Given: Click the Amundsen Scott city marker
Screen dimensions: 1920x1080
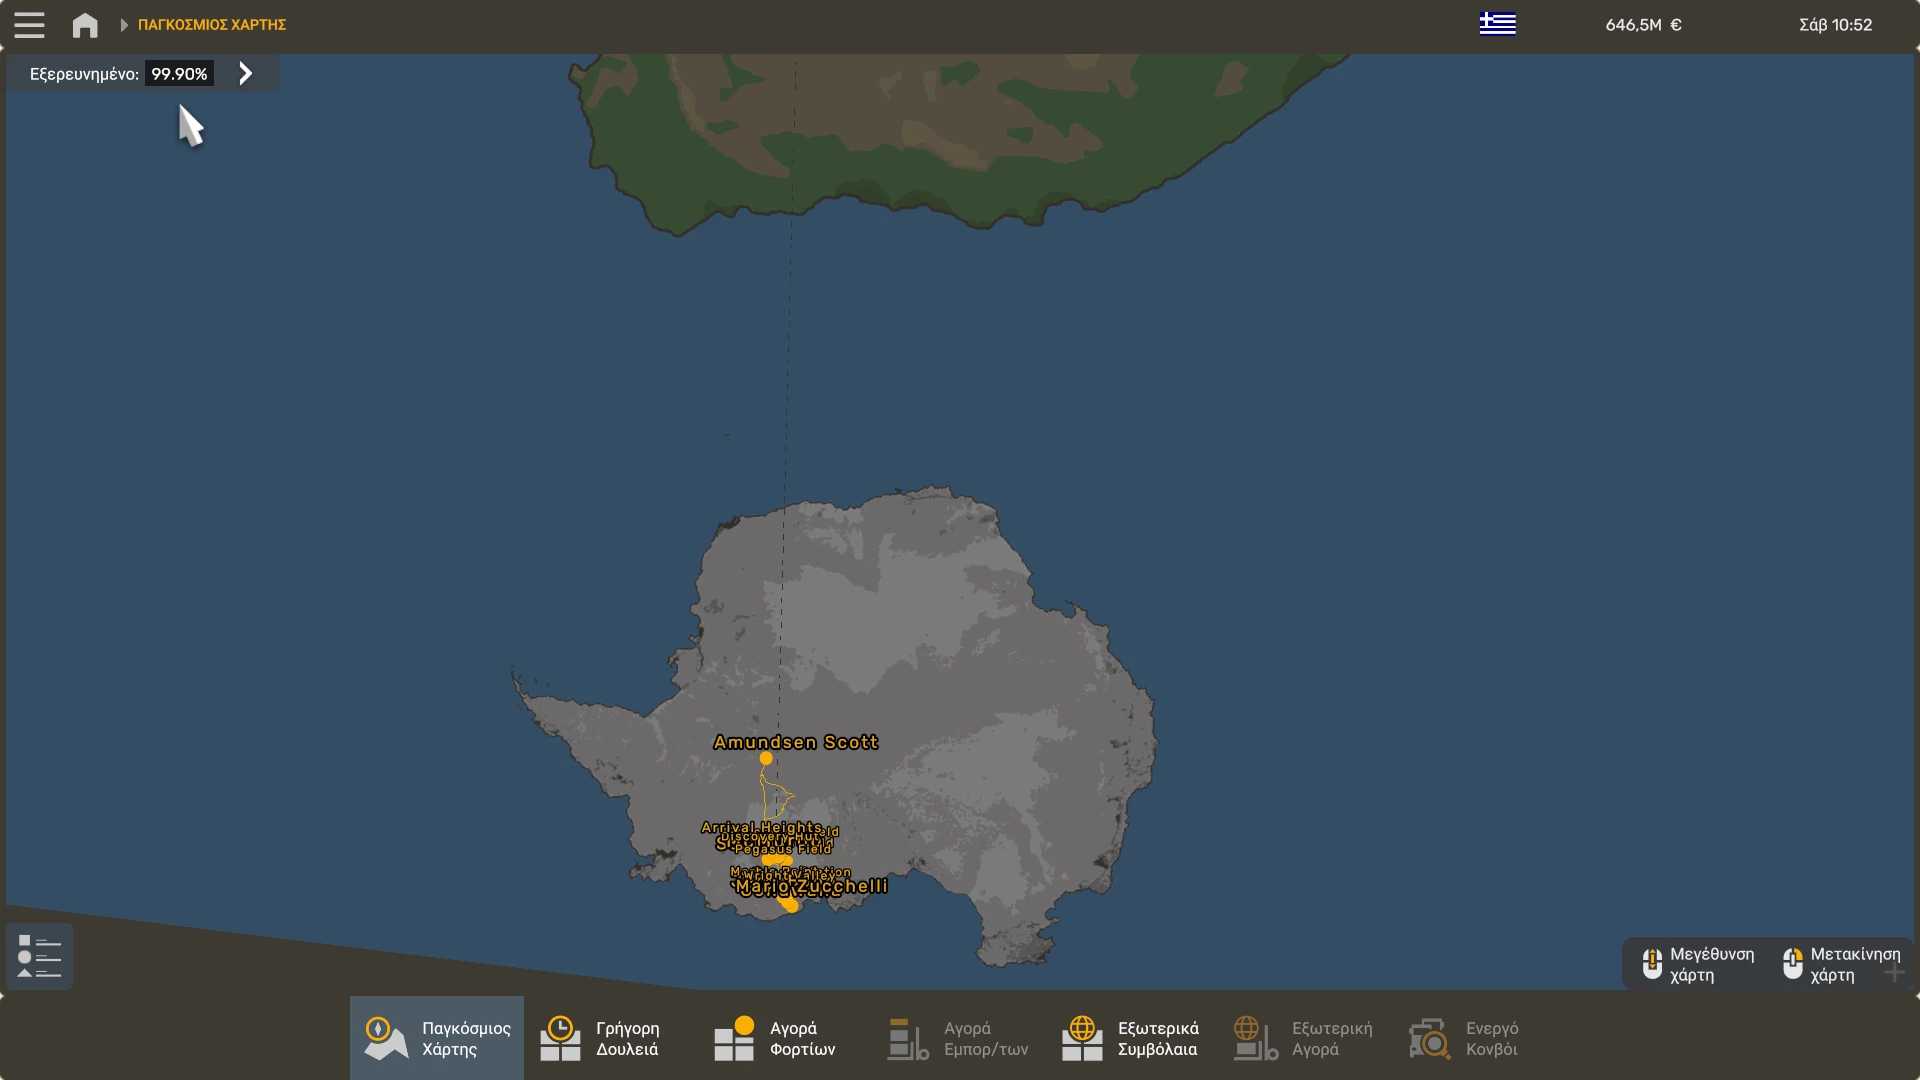Looking at the screenshot, I should (766, 759).
